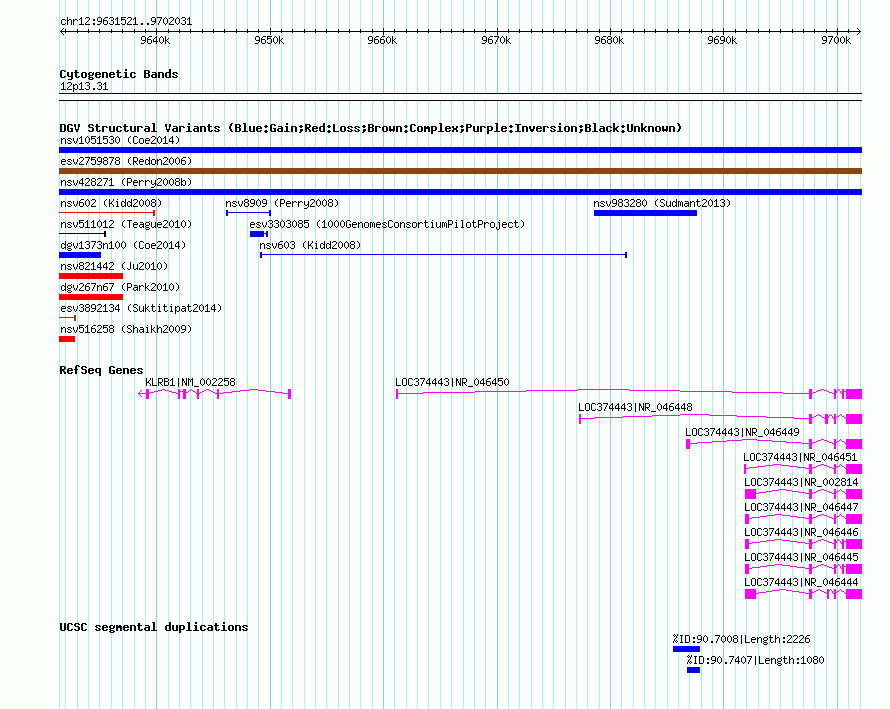Click the nsv1051530 (Coe2014) blue gain bar

(460, 150)
